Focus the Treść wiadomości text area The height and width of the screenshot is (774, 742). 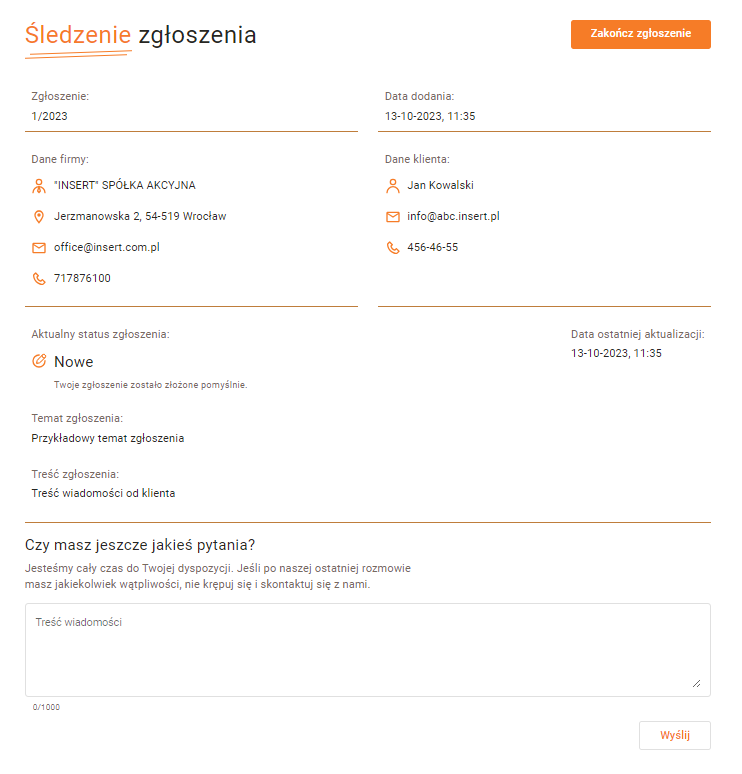pos(367,650)
